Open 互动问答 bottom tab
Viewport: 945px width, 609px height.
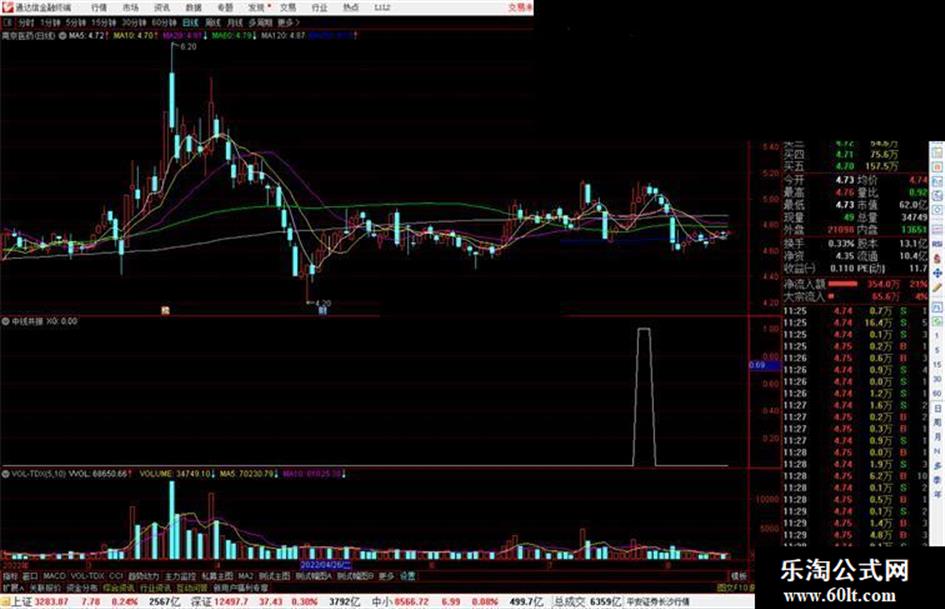point(192,587)
